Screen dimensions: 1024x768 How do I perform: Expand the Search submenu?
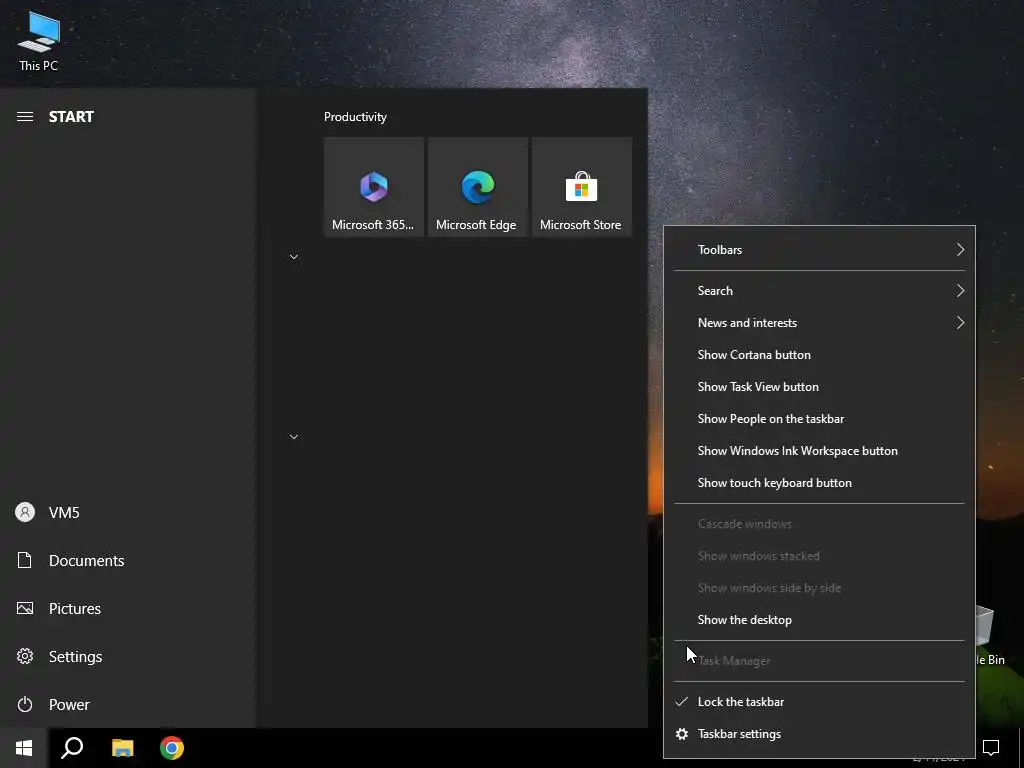coord(820,291)
